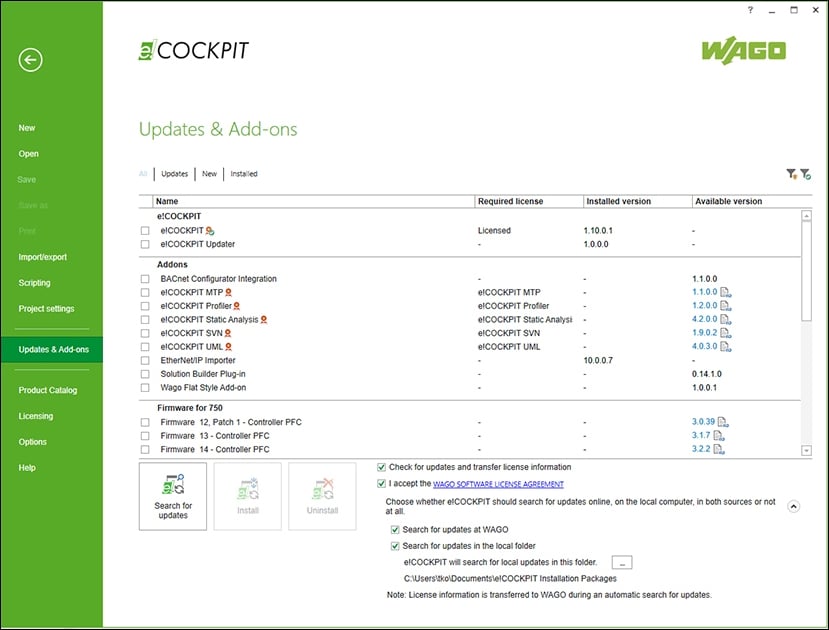Tick the EtherNet/IP Importer checkbox
Screen dimensions: 829x630
145,360
